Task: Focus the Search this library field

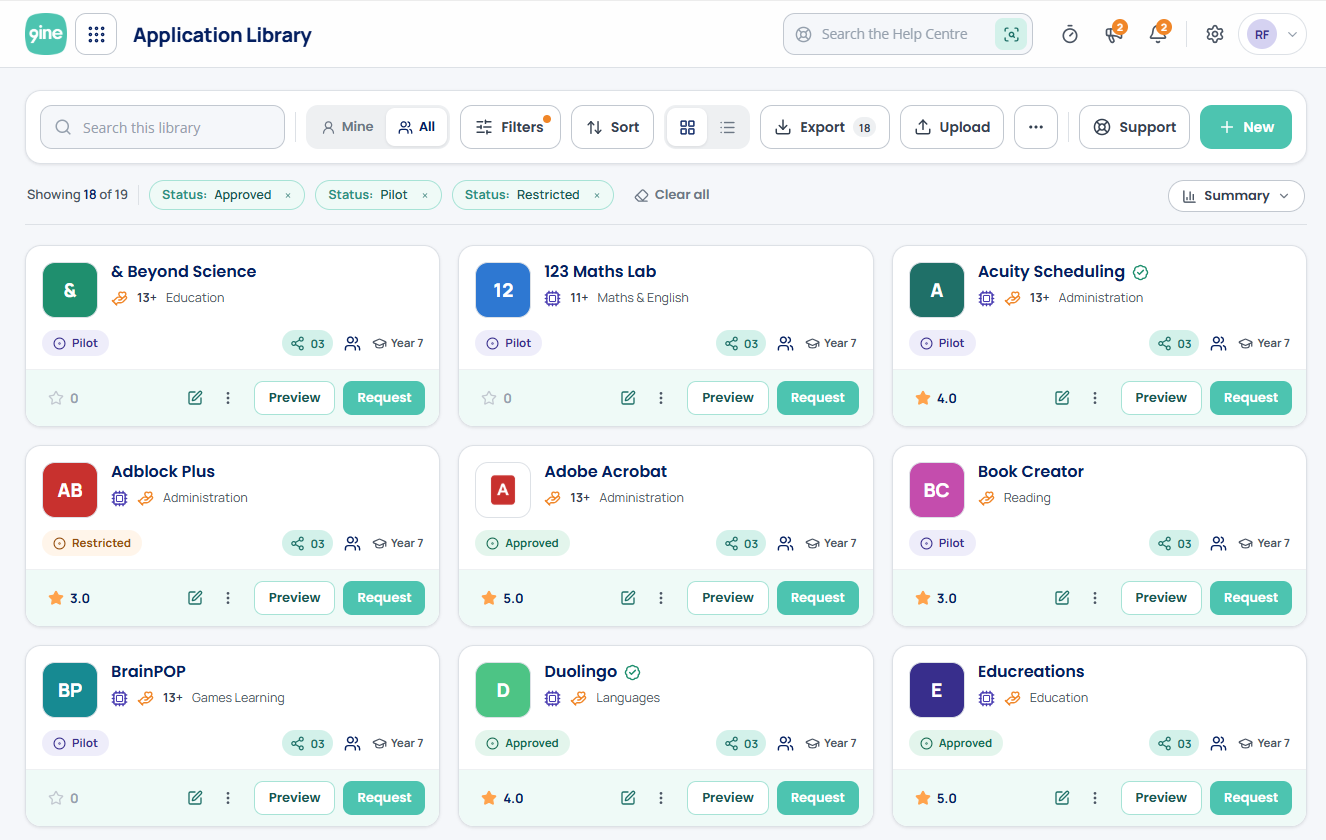Action: point(162,127)
